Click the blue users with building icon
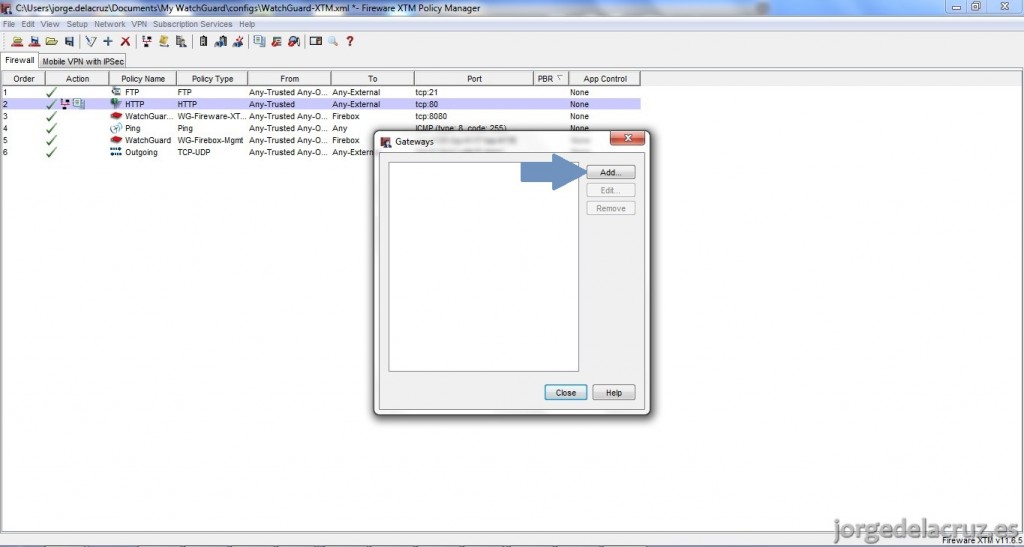 (221, 41)
